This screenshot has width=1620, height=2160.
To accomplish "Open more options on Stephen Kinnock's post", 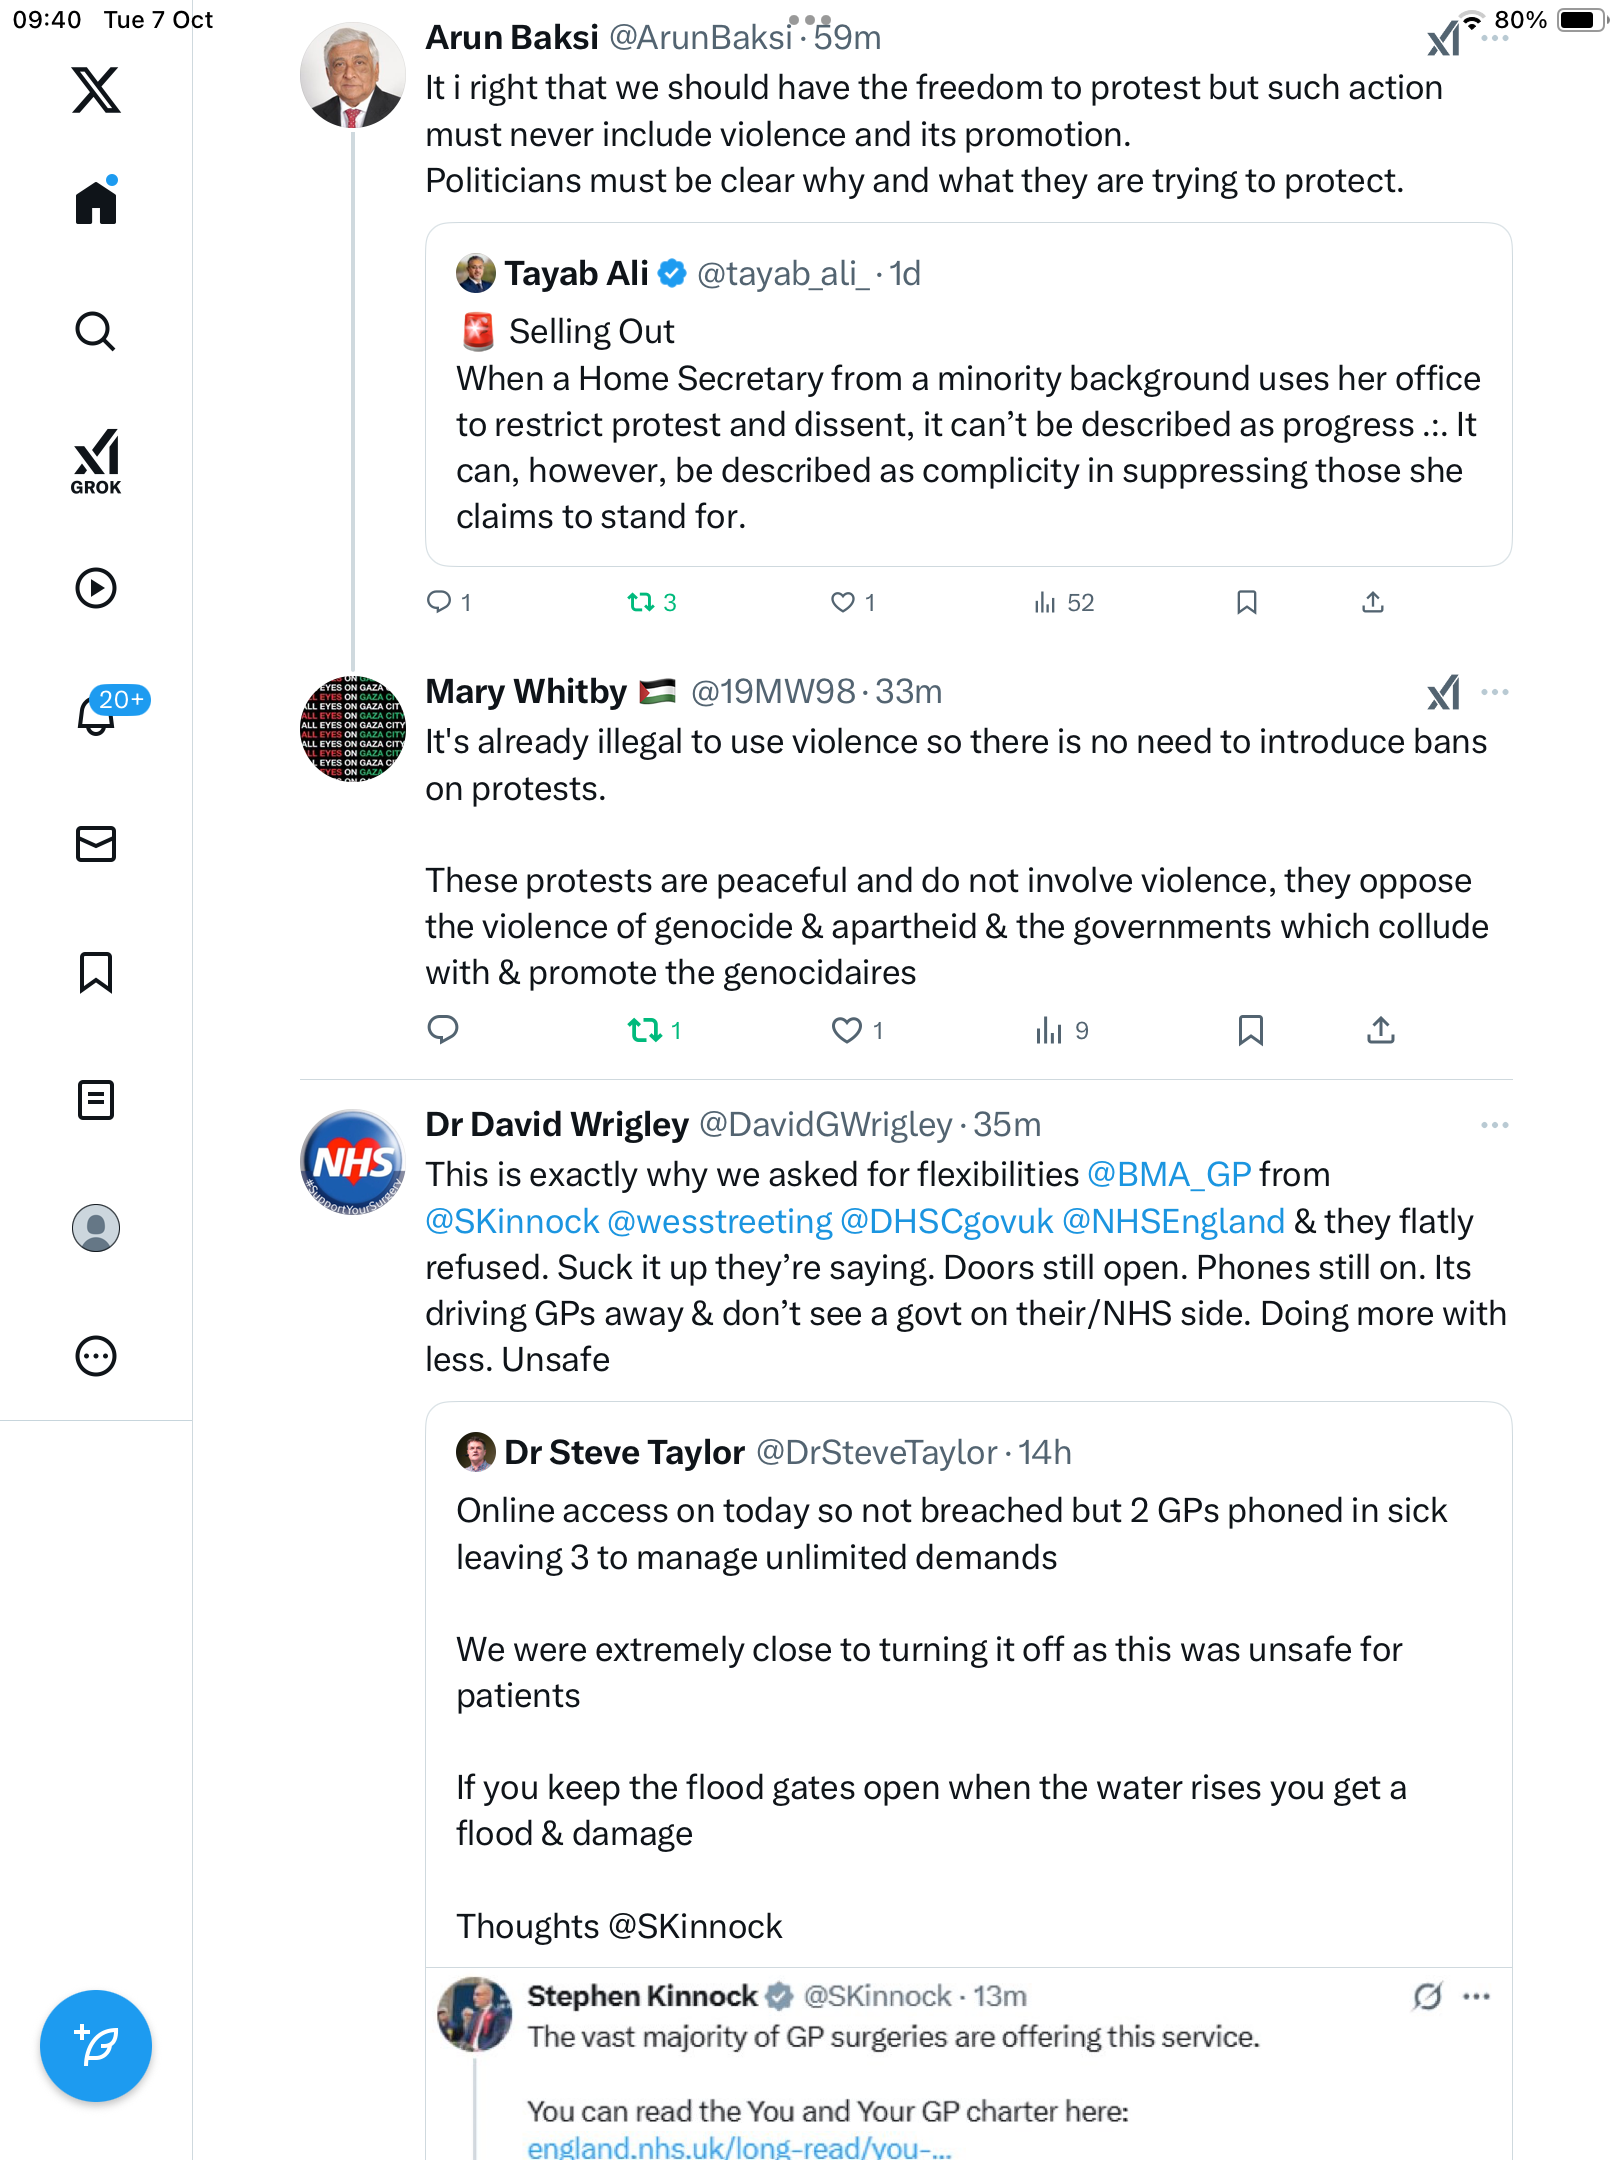I will pos(1476,1997).
